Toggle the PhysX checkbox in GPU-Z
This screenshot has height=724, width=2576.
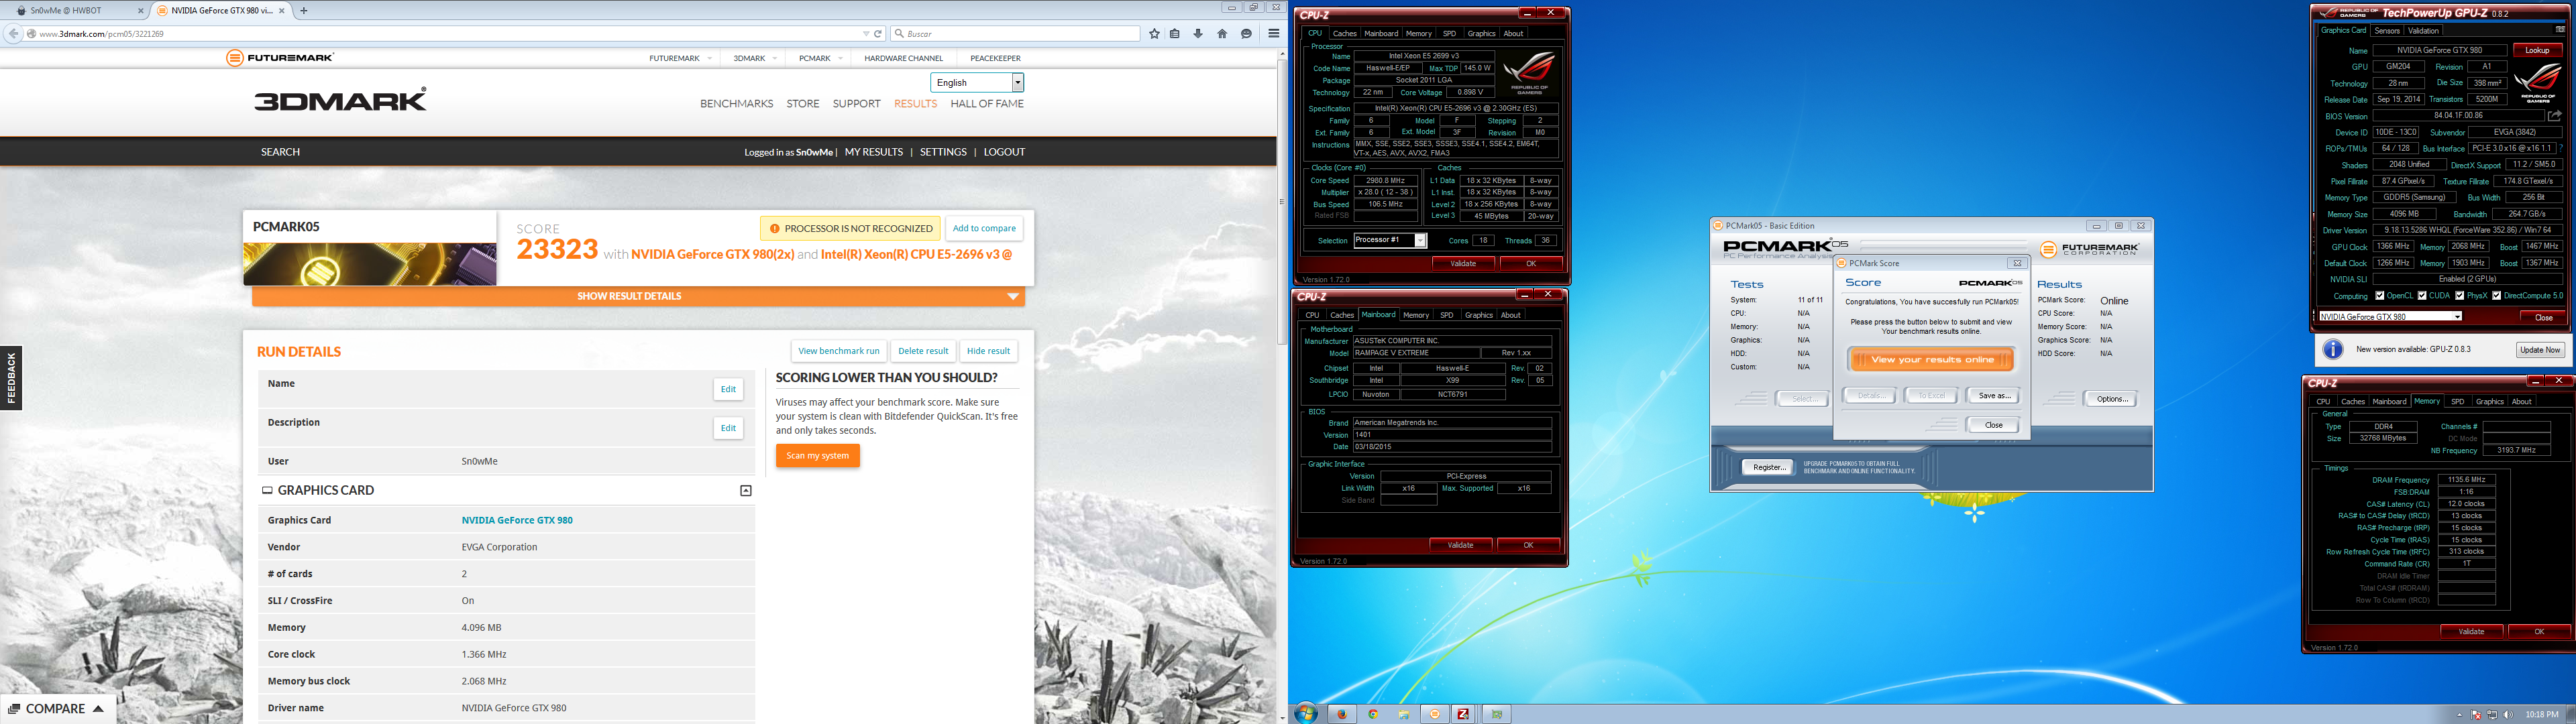[x=2460, y=296]
